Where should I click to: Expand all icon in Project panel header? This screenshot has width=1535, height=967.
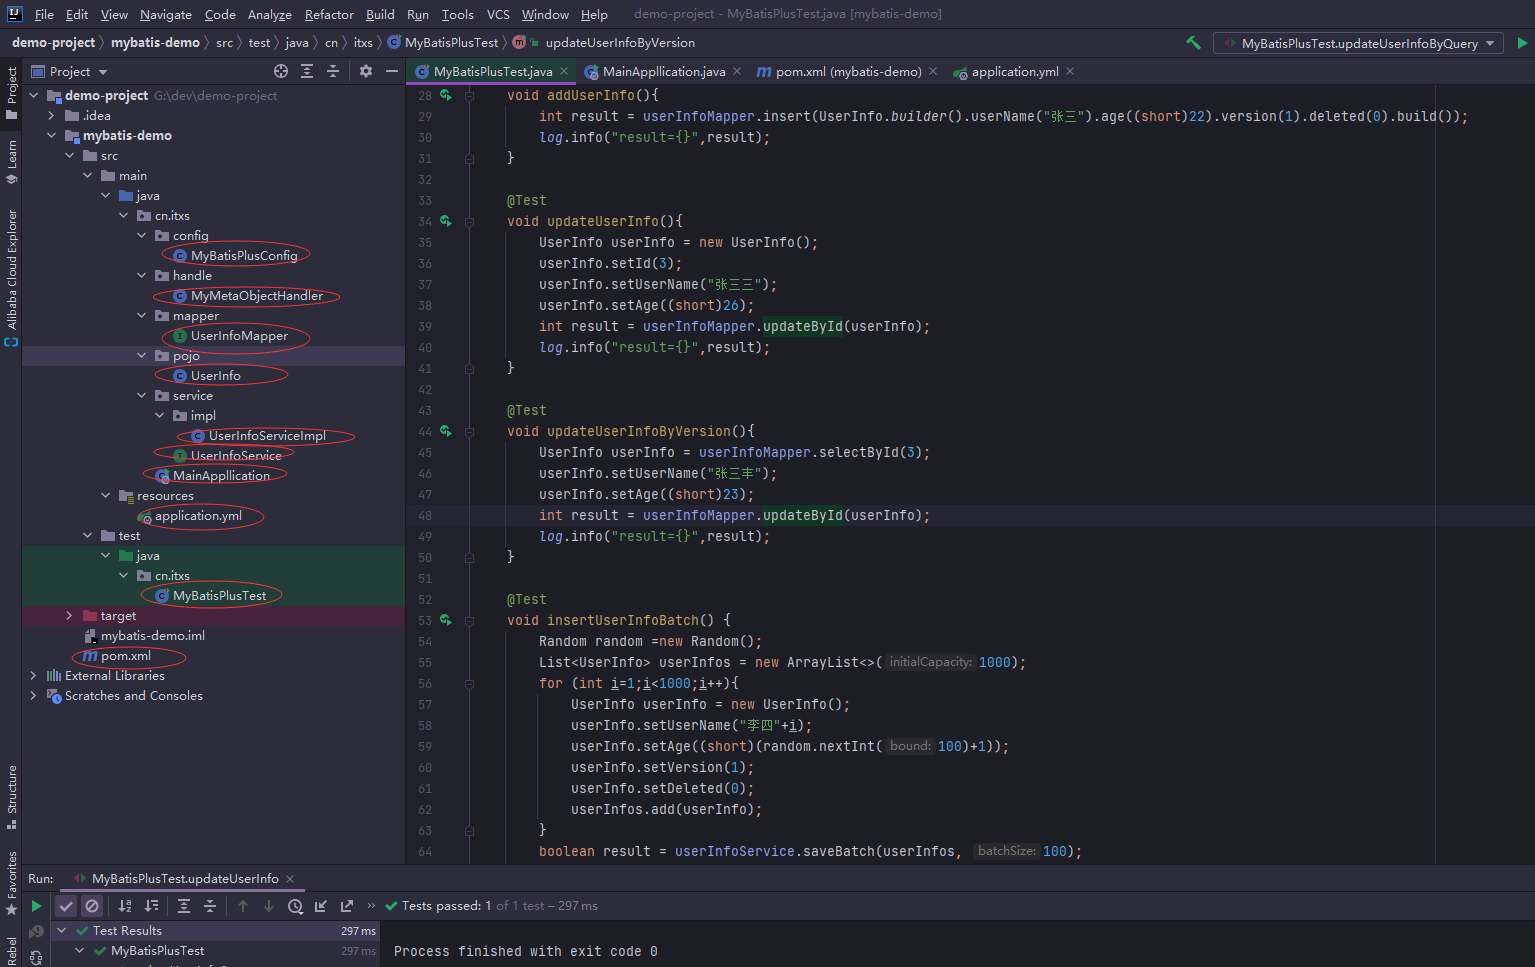click(x=307, y=71)
